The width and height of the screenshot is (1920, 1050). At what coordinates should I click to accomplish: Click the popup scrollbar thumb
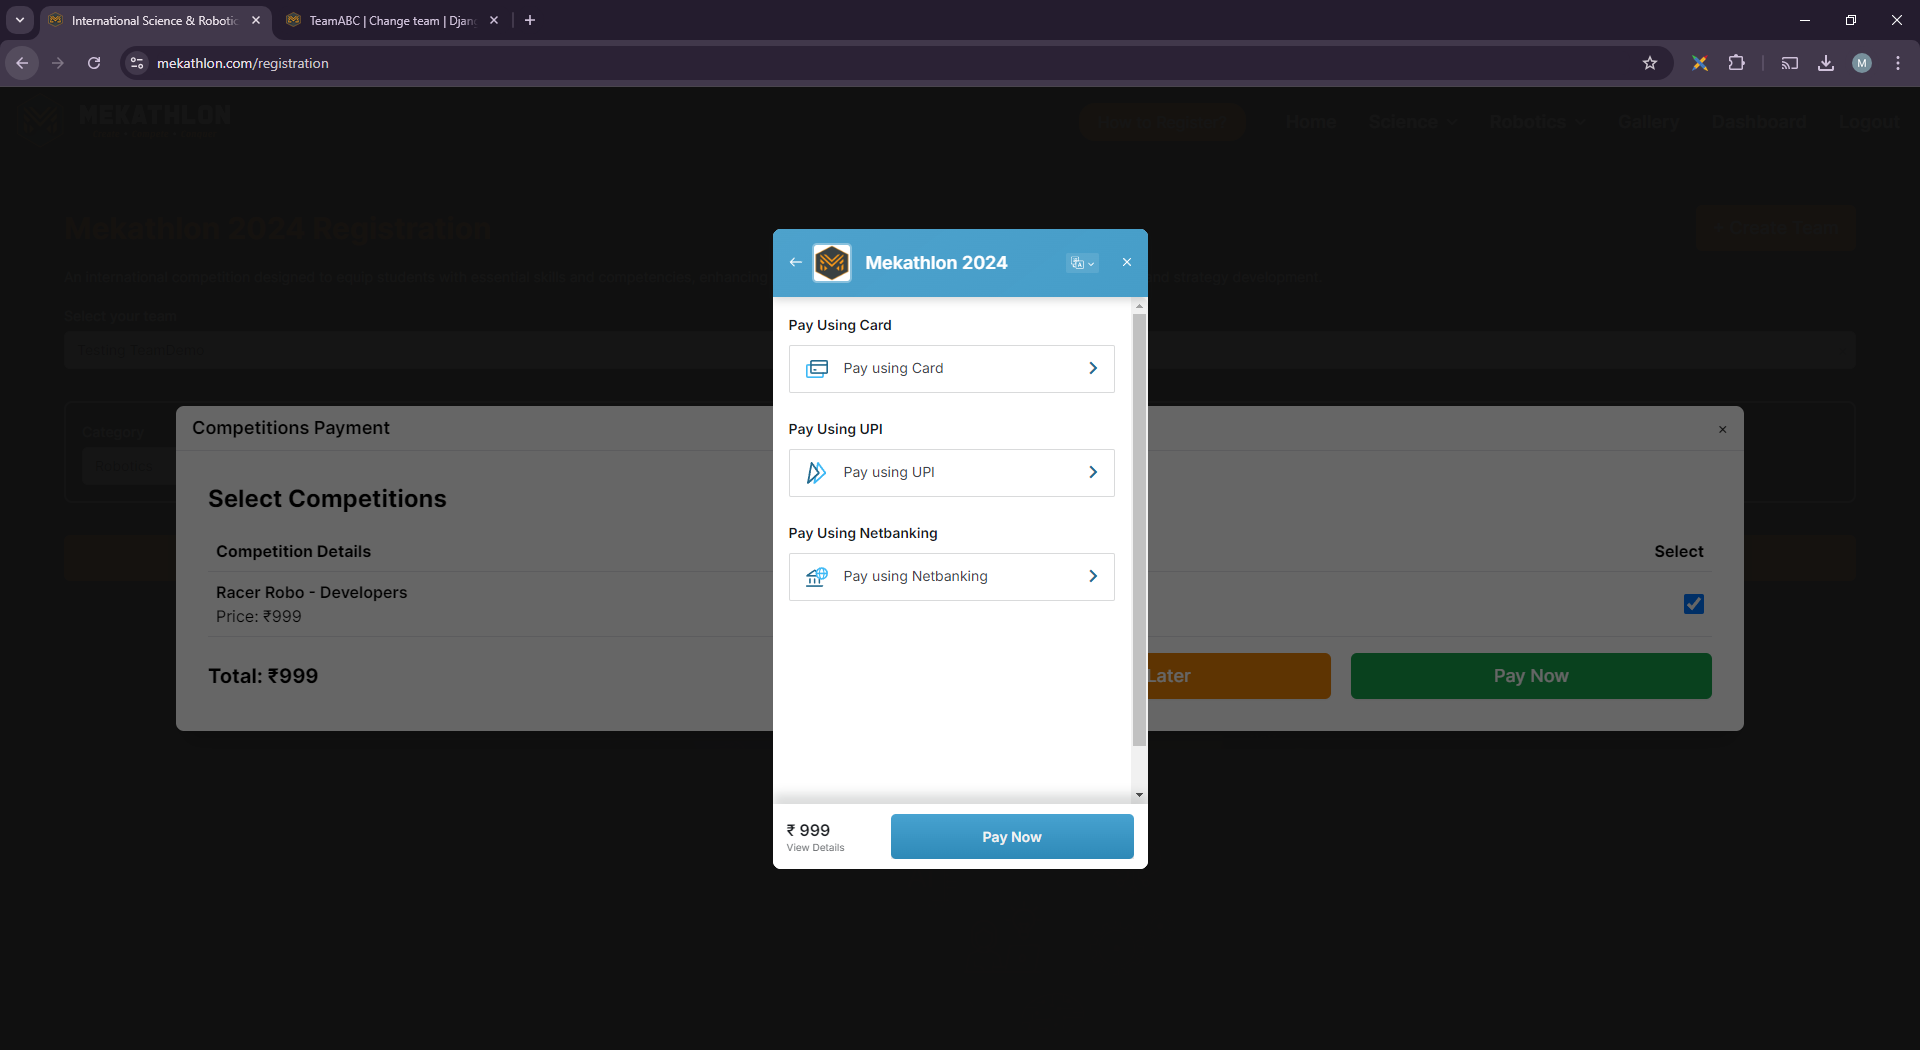(x=1139, y=530)
